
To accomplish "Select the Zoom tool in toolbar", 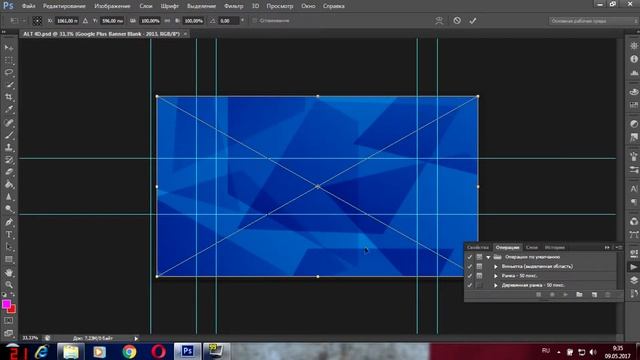I will click(9, 284).
